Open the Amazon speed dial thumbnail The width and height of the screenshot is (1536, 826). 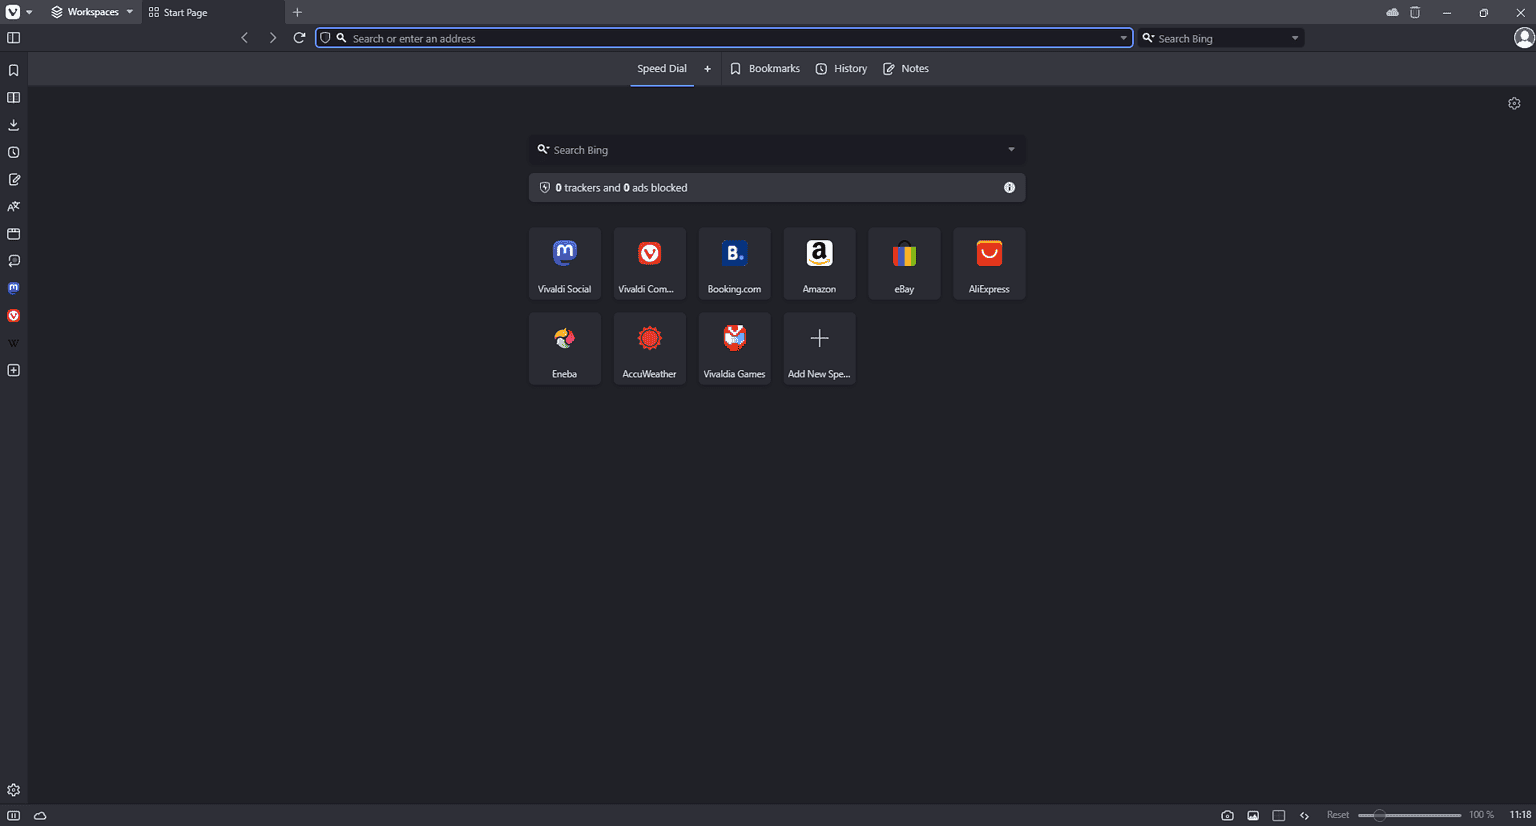point(819,263)
